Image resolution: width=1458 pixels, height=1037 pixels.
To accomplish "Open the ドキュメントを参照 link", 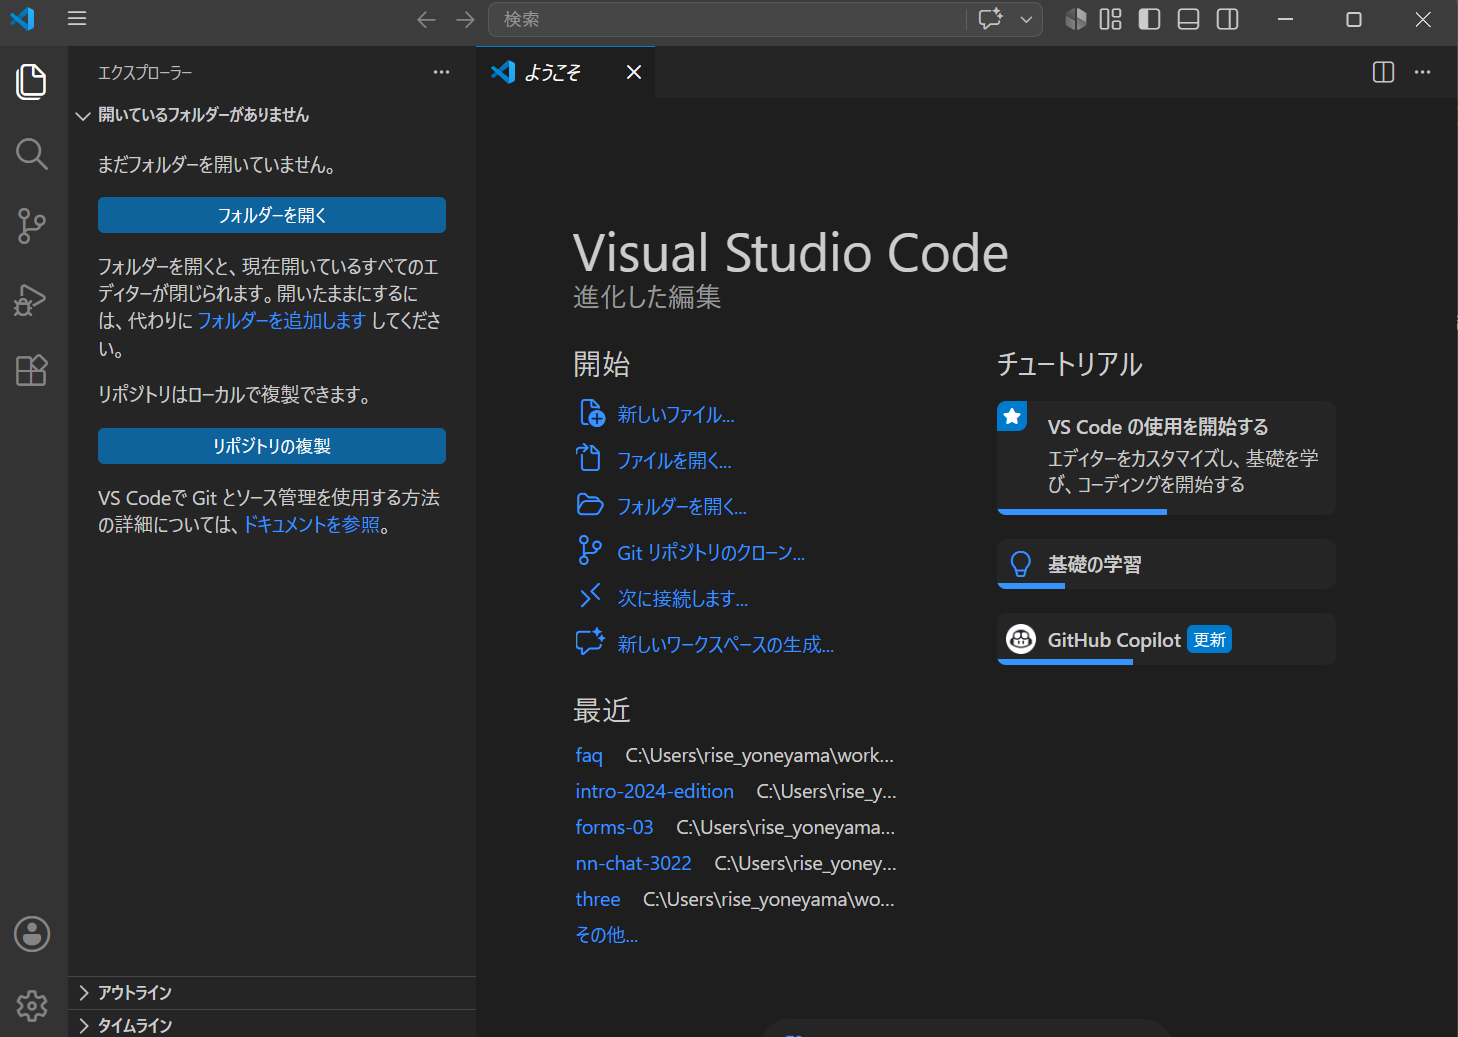I will [x=312, y=524].
